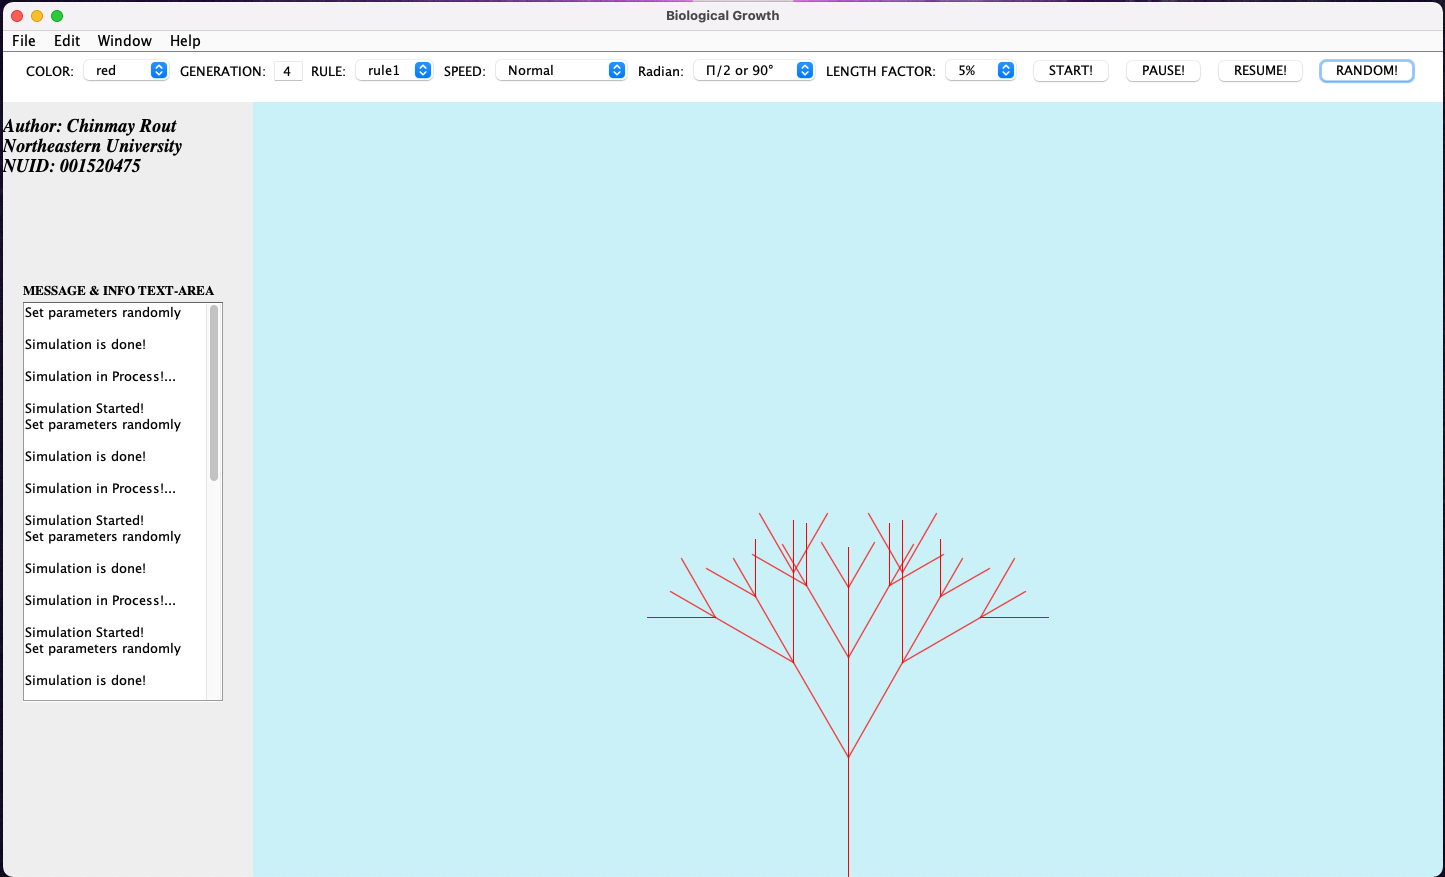Click the stepper arrows on the COLOR combo box
This screenshot has width=1445, height=877.
(x=159, y=70)
